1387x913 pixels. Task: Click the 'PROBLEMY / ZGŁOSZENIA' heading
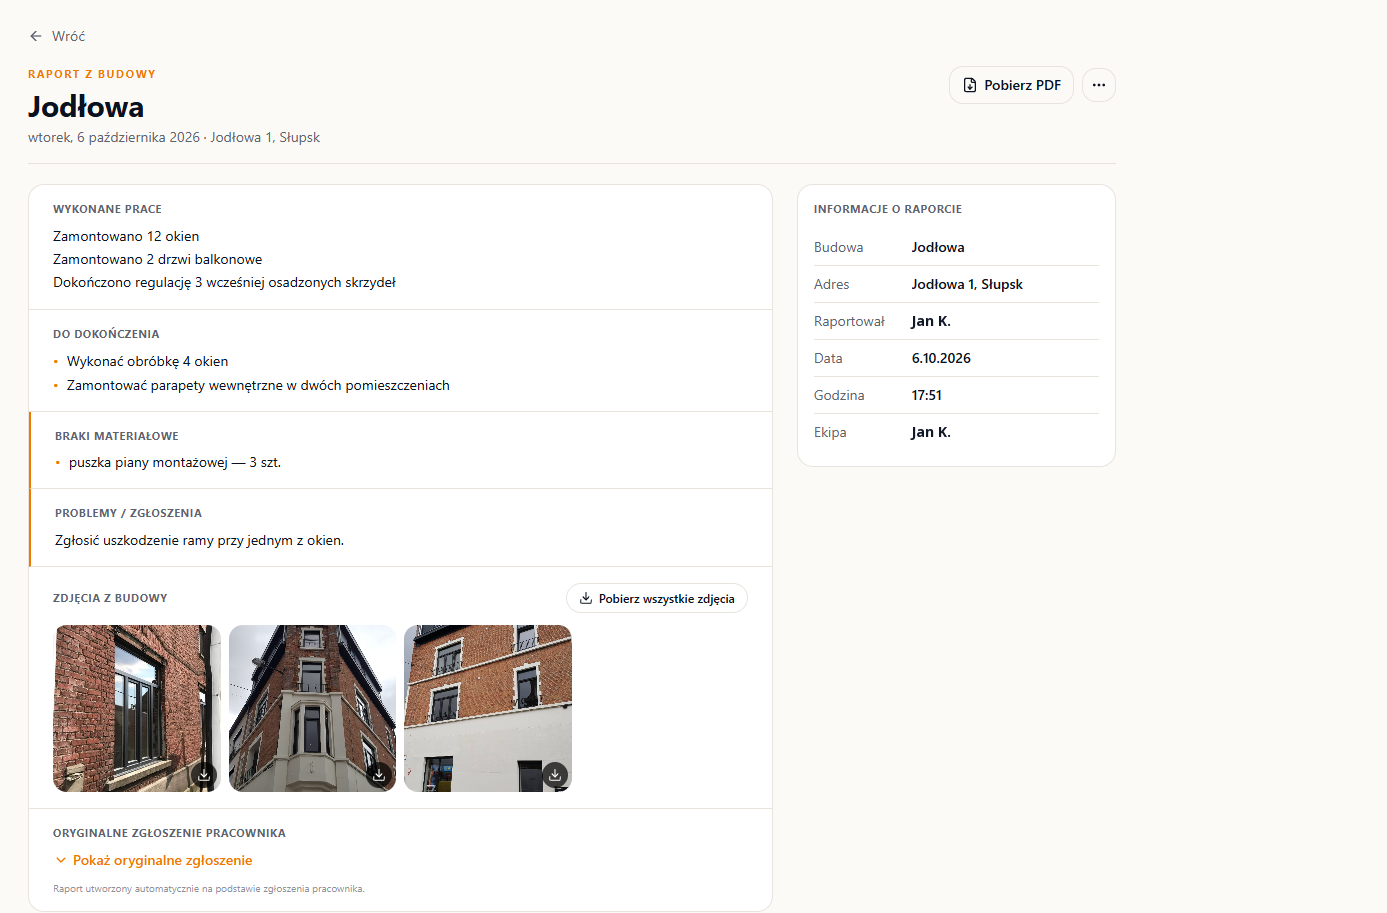[128, 513]
